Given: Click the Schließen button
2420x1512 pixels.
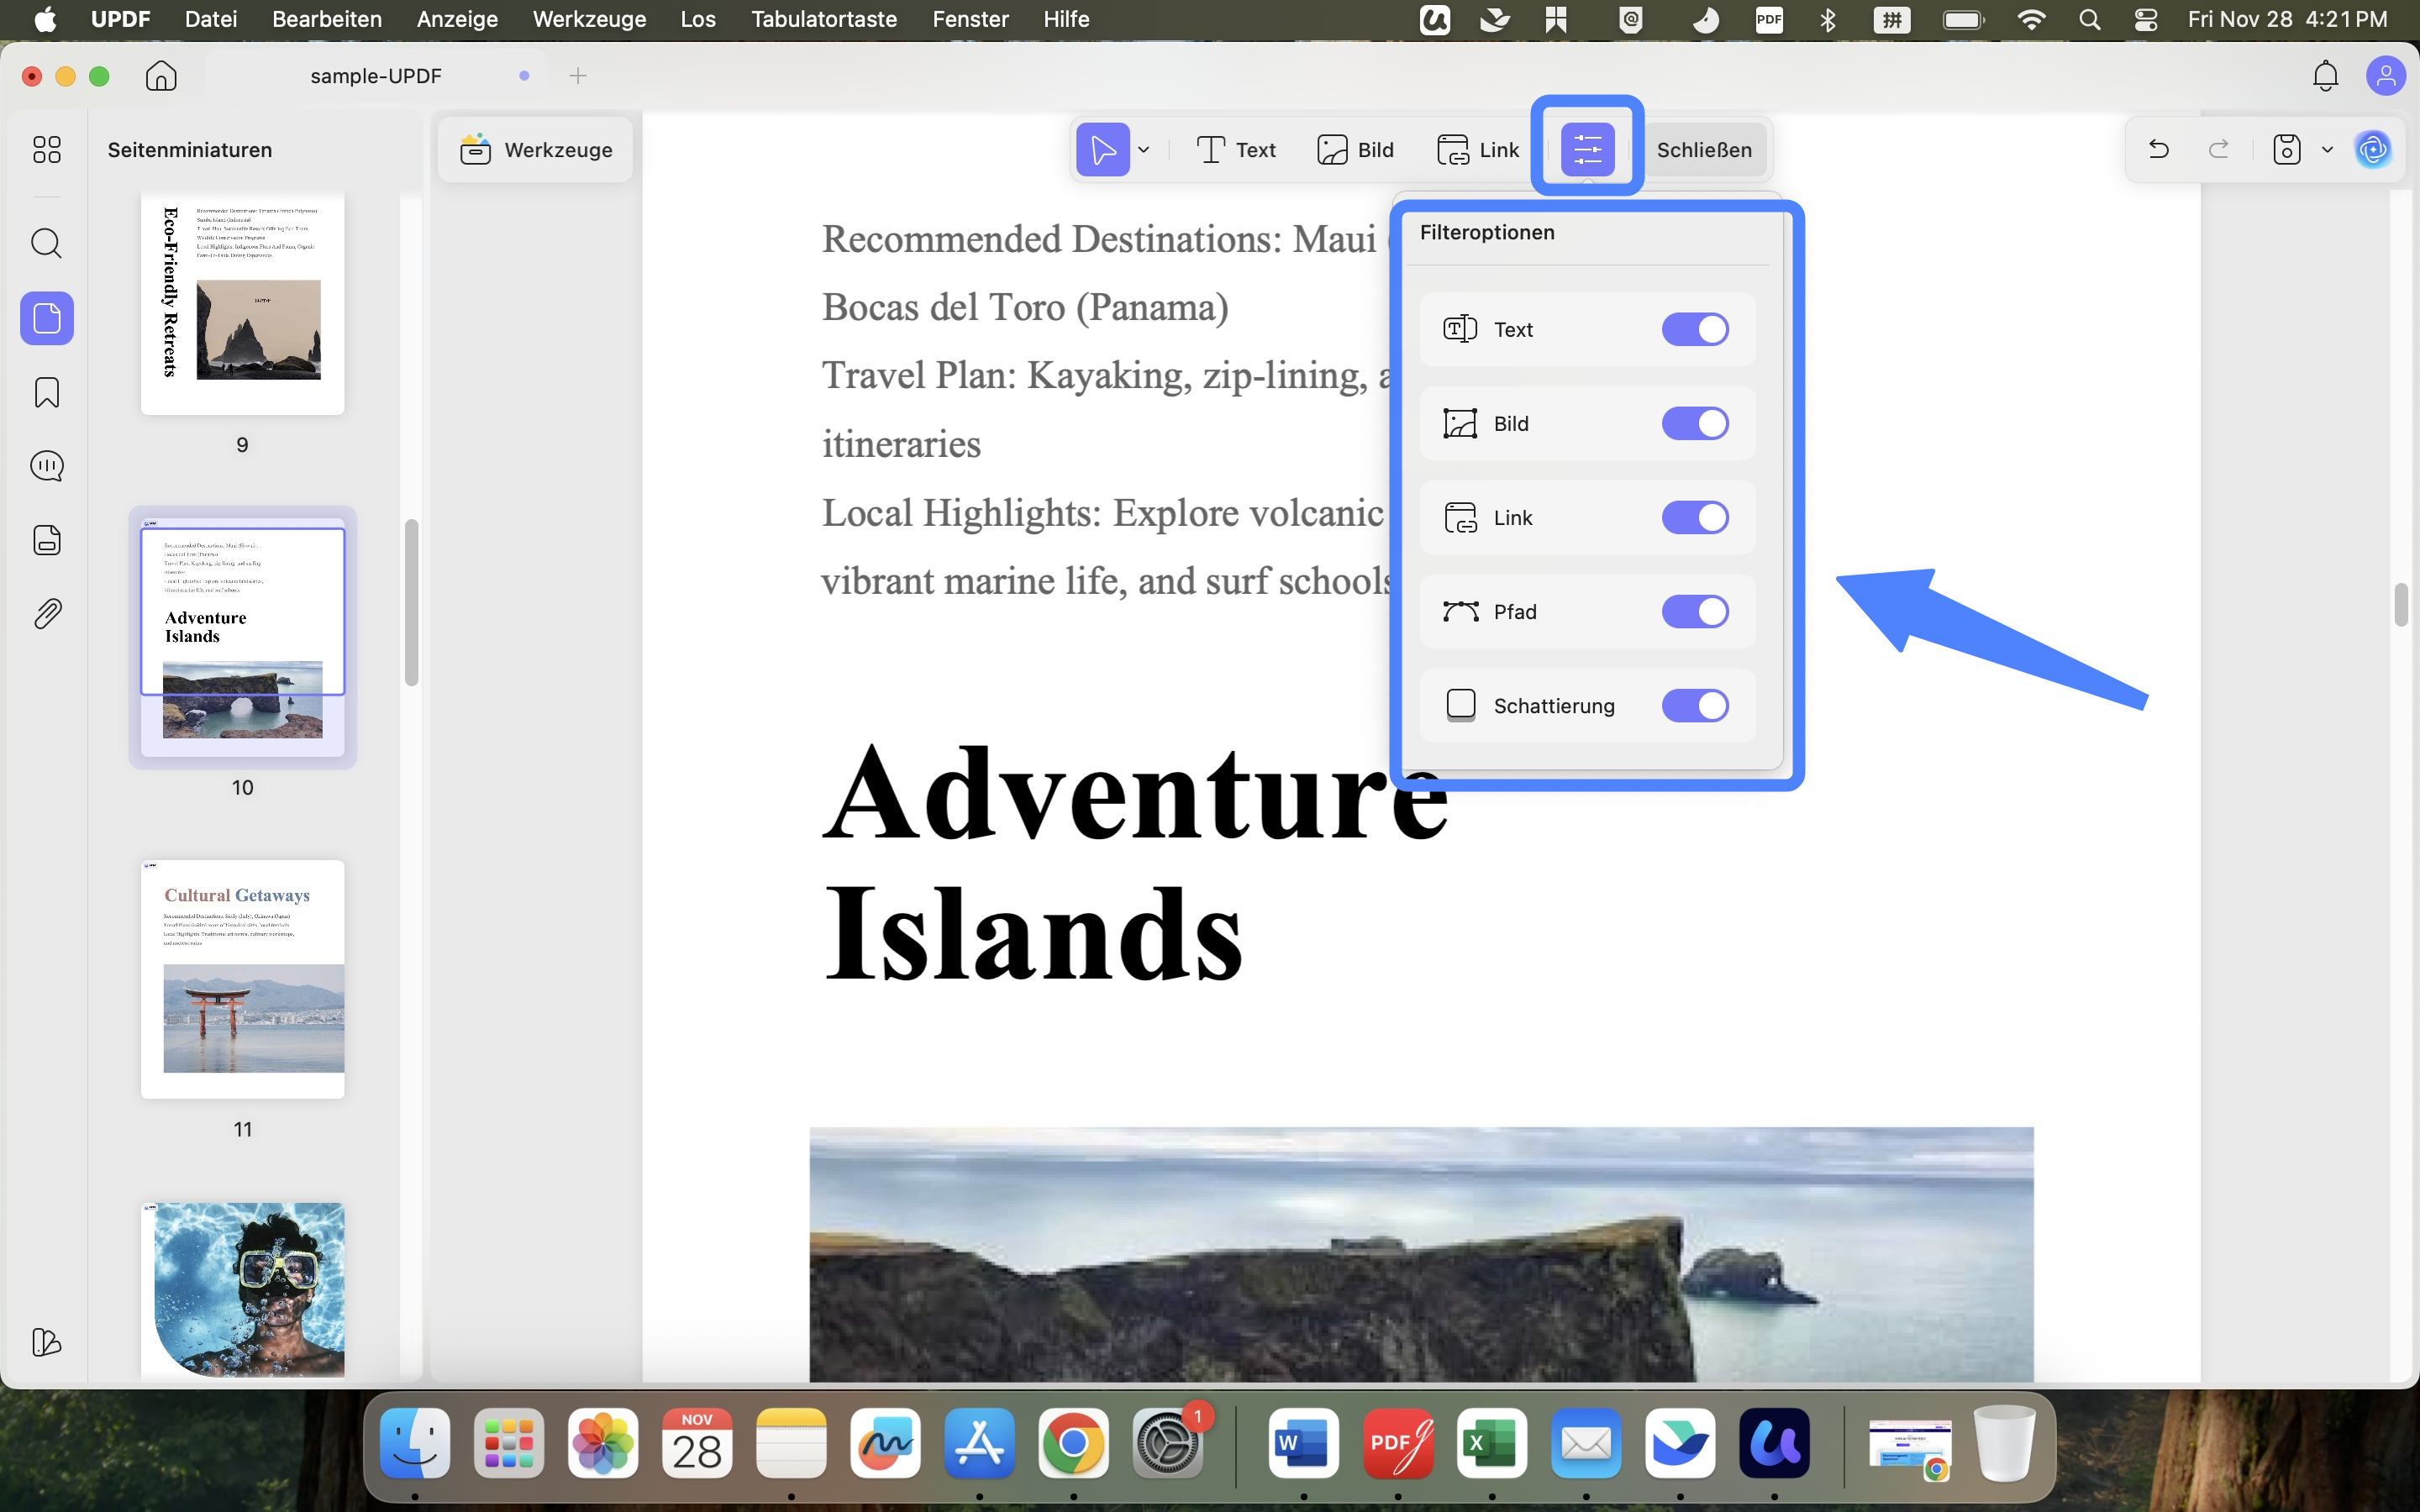Looking at the screenshot, I should pyautogui.click(x=1704, y=149).
